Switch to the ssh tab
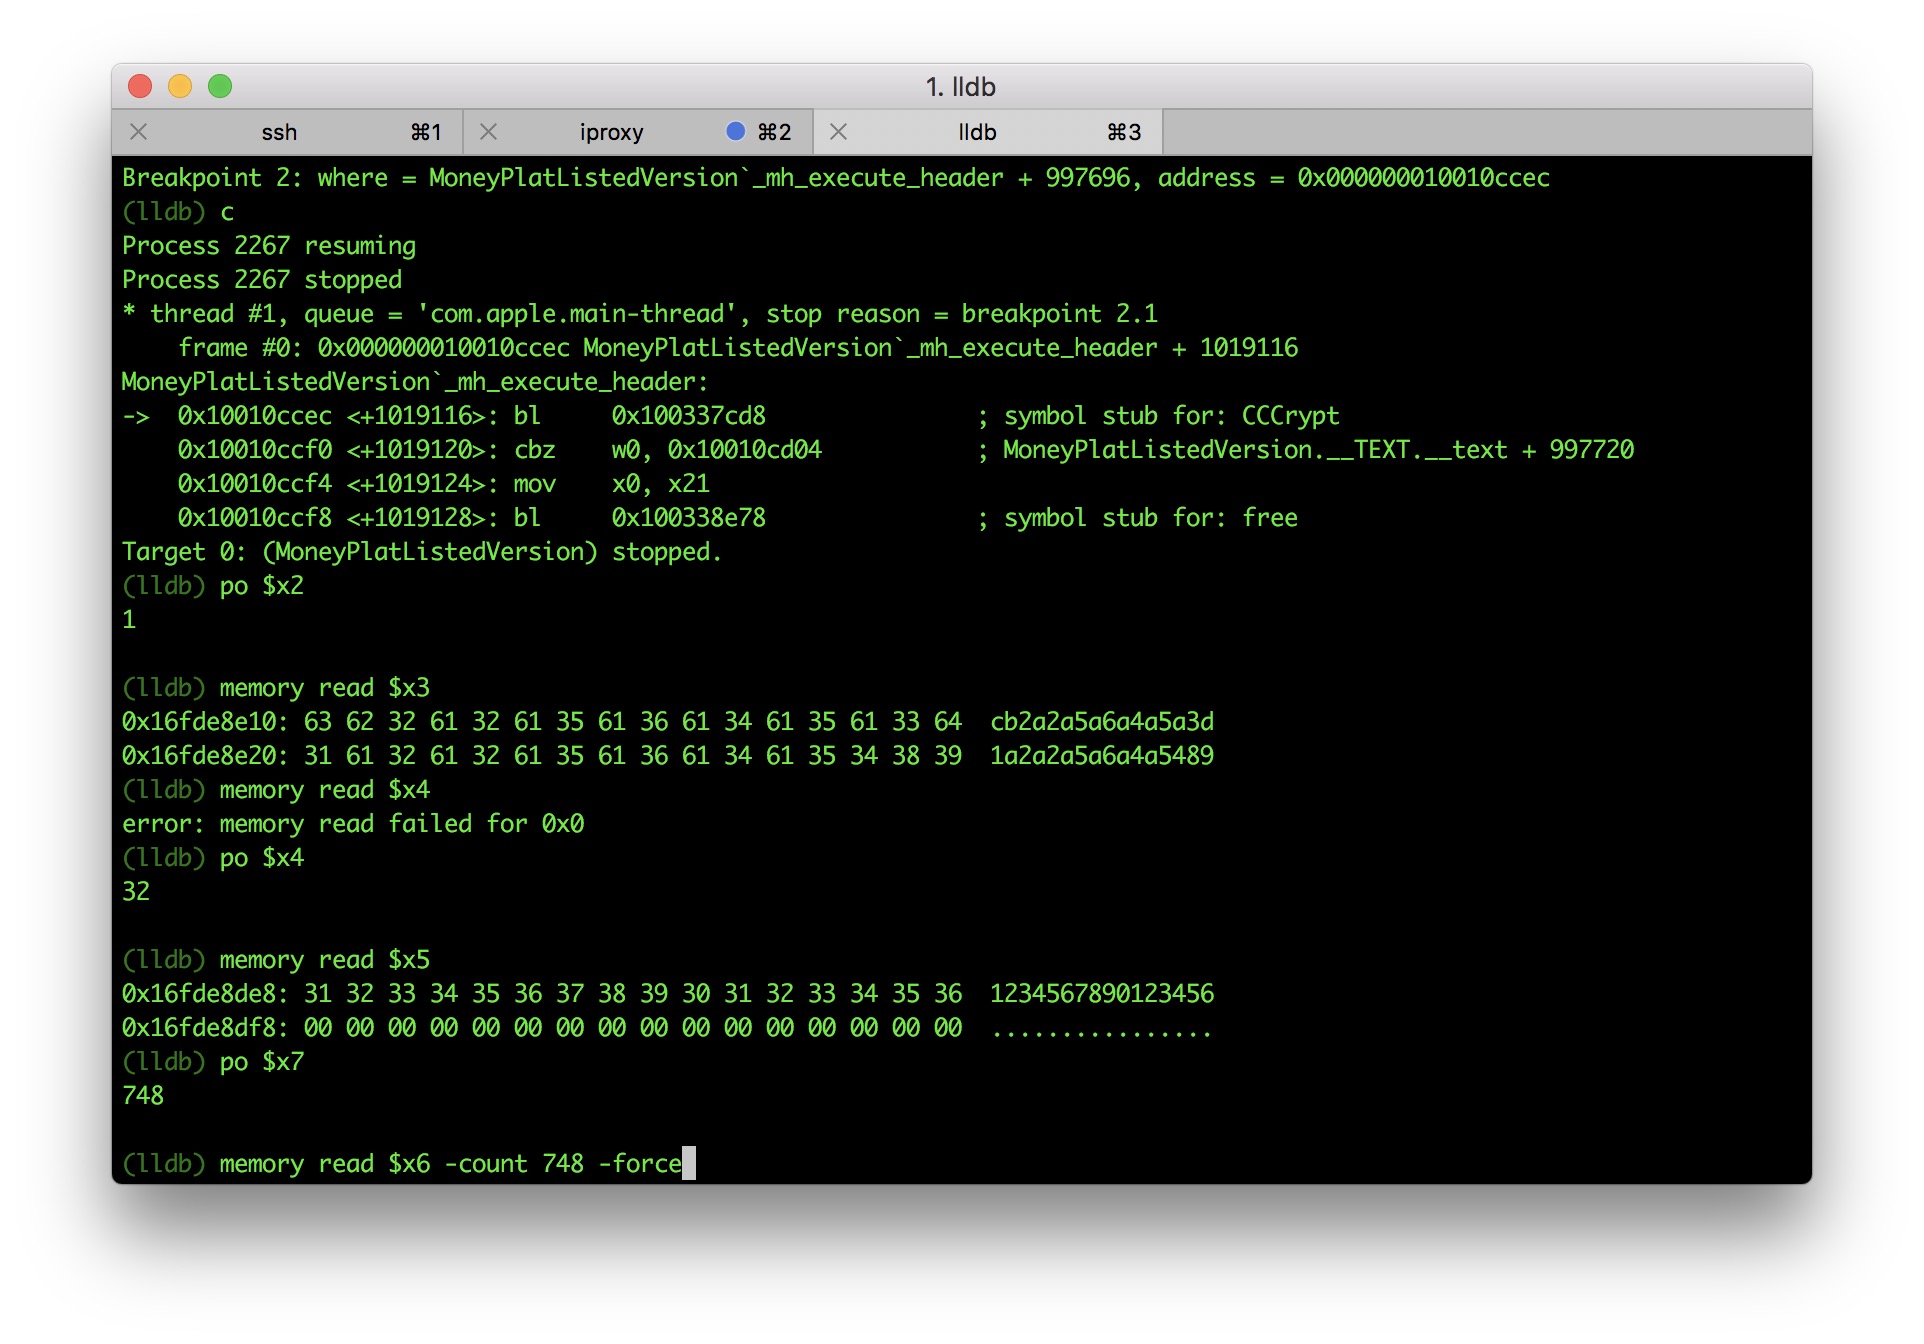 [x=279, y=132]
